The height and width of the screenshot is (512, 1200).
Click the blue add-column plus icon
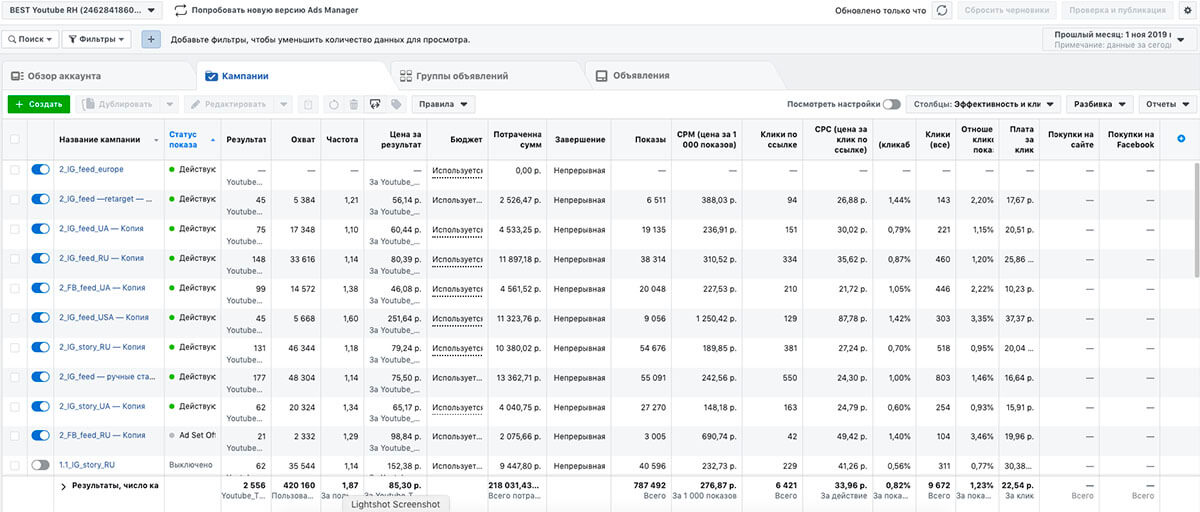pos(1182,139)
